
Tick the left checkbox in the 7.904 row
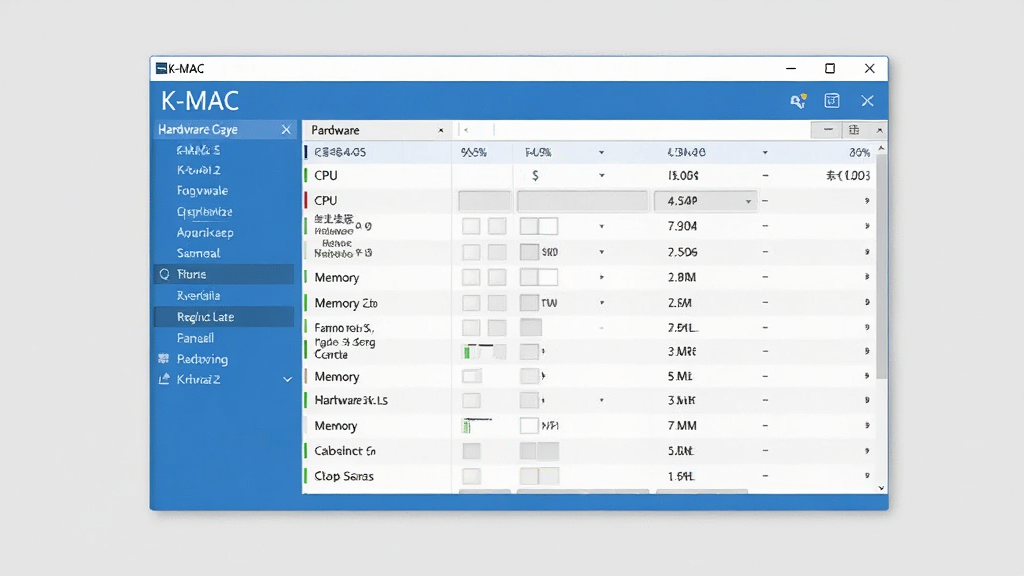(471, 226)
